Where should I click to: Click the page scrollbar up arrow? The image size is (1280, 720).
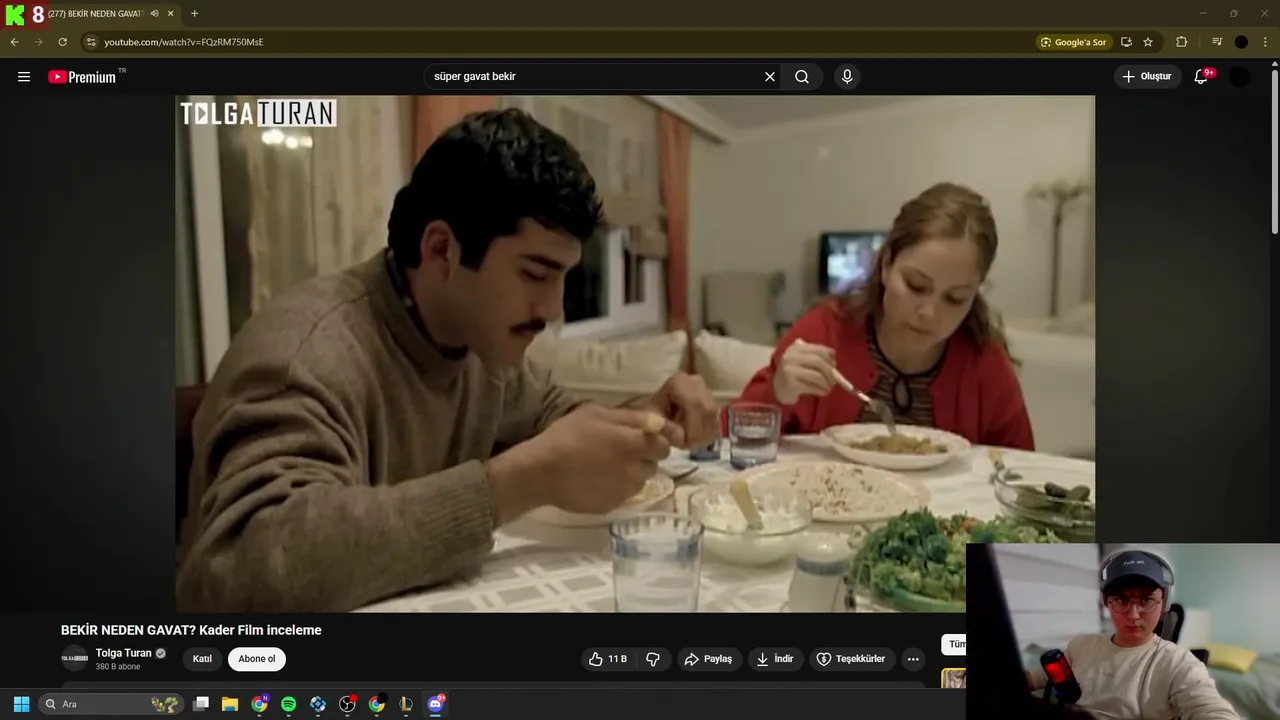[1274, 63]
